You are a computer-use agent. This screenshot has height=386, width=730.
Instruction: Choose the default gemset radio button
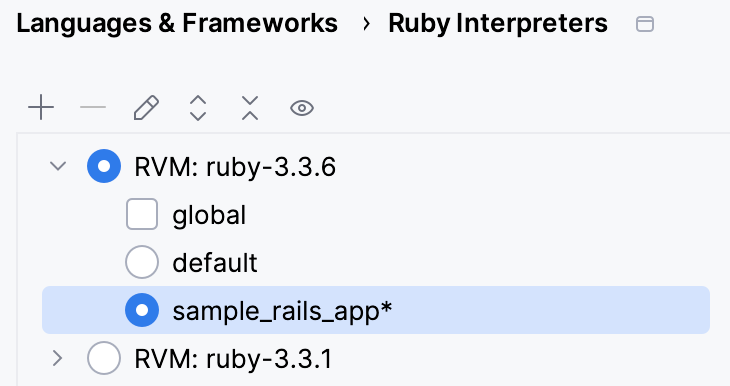[x=142, y=262]
